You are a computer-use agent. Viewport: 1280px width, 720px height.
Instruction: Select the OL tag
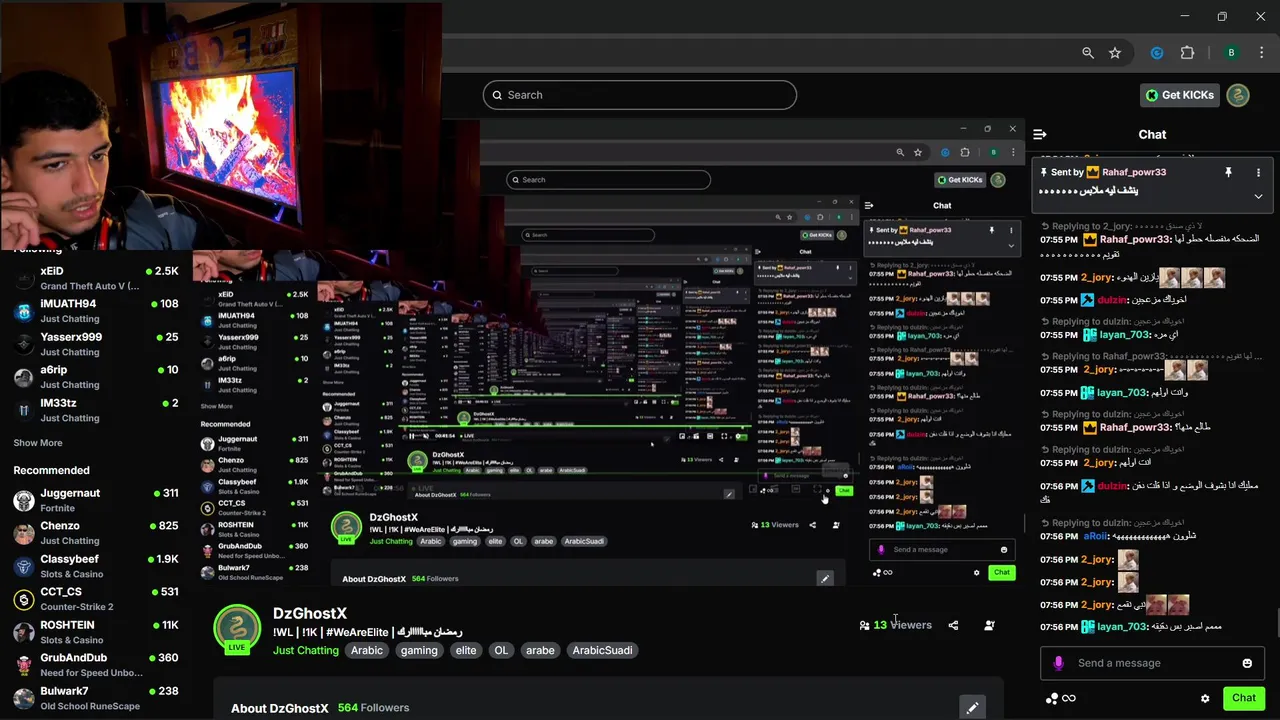click(501, 650)
